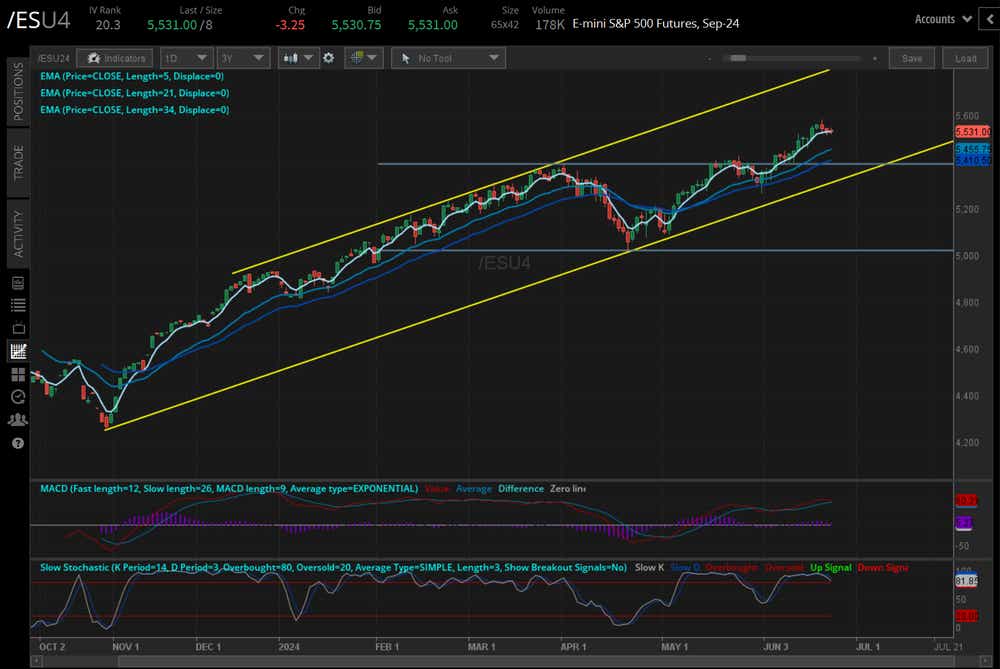
Task: Open the Trade side tab
Action: (18, 162)
